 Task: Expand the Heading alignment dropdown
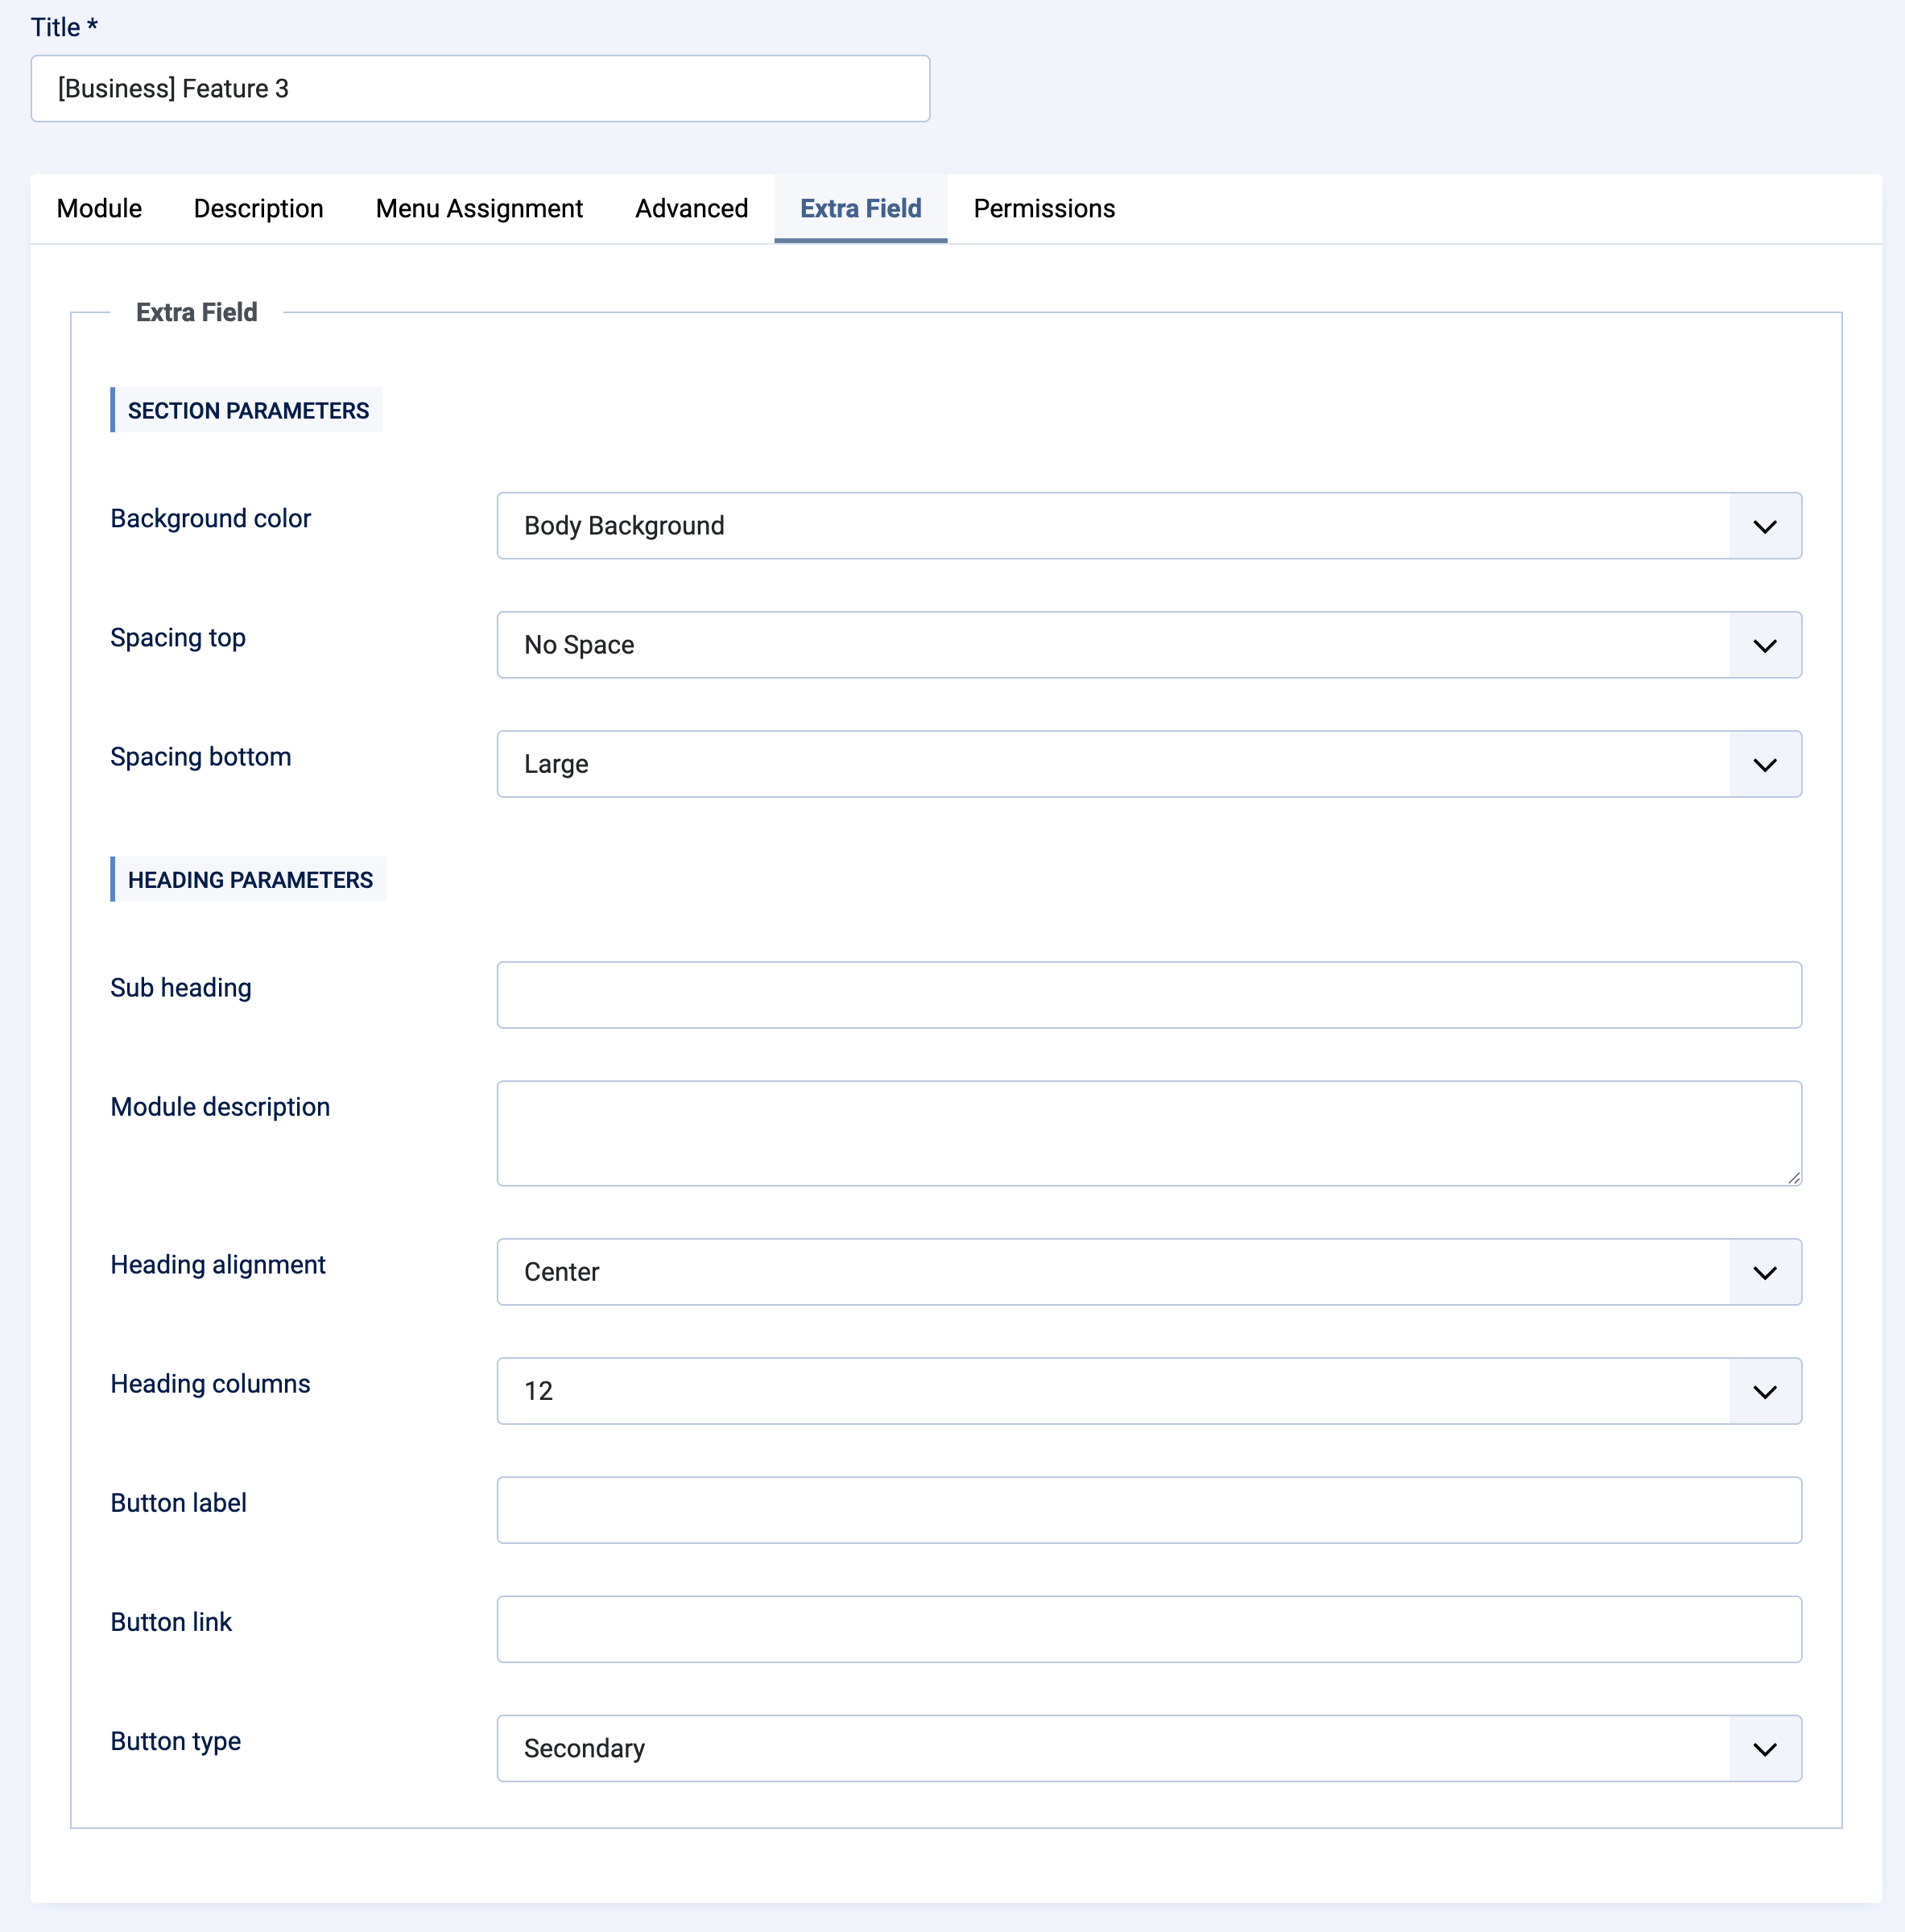[1148, 1272]
